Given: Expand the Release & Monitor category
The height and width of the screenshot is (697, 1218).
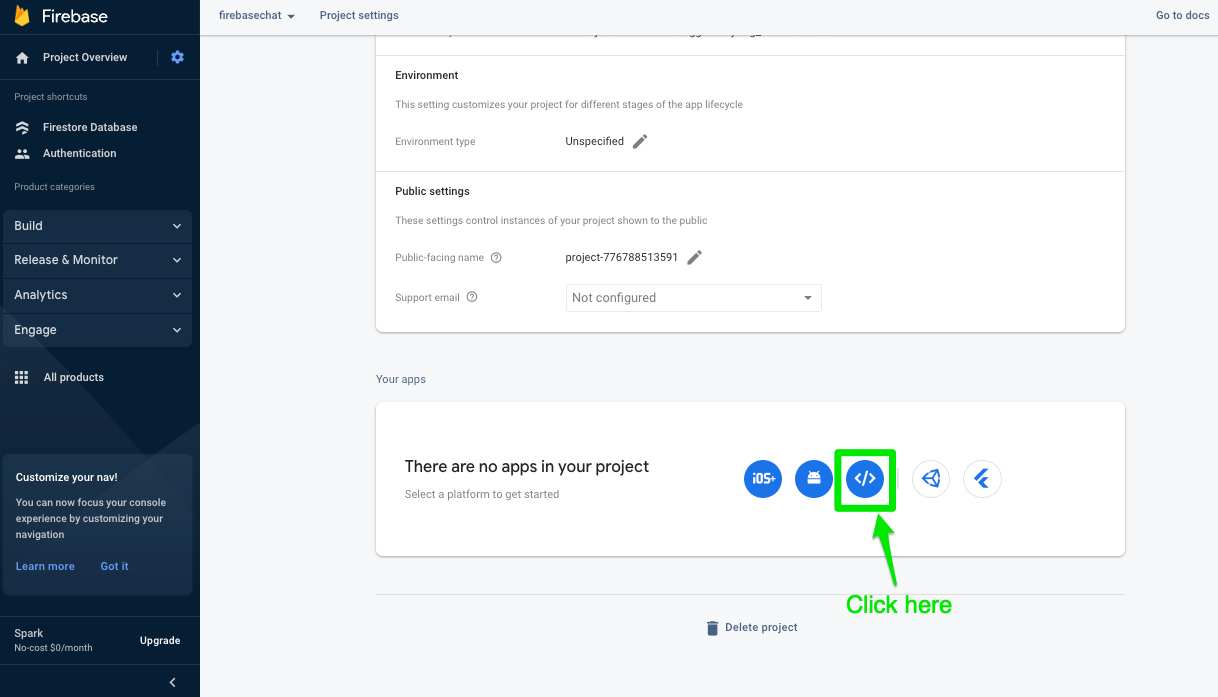Looking at the screenshot, I should coord(97,260).
